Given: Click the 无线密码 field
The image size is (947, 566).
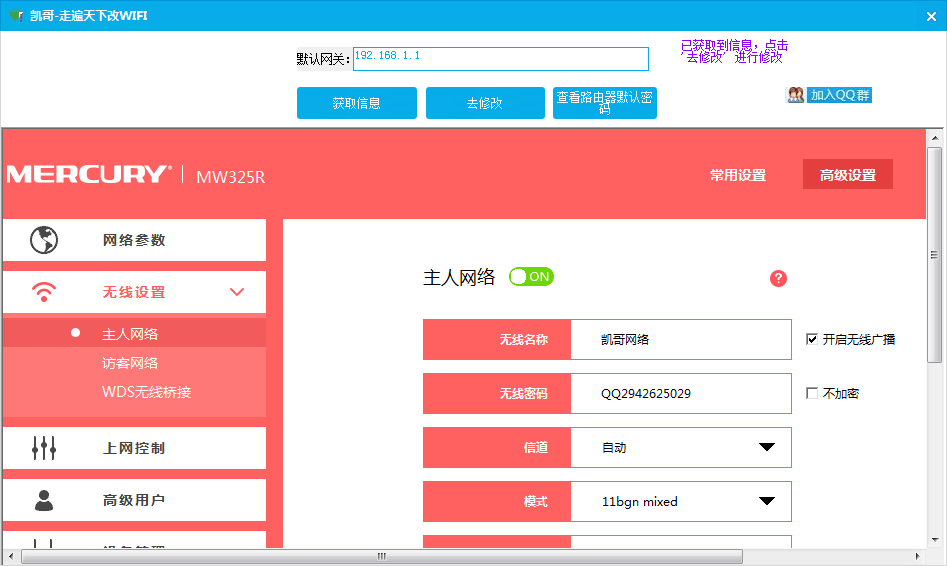Looking at the screenshot, I should pyautogui.click(x=681, y=393).
